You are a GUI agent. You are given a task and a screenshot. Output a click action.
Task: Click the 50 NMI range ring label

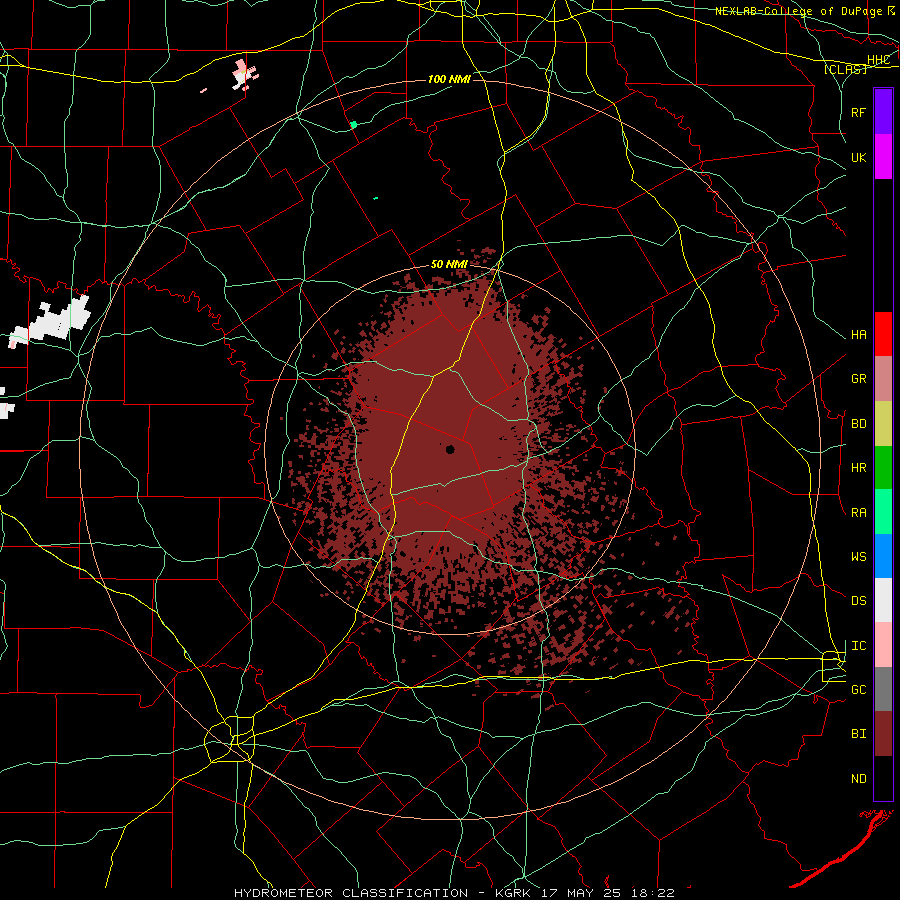[449, 264]
